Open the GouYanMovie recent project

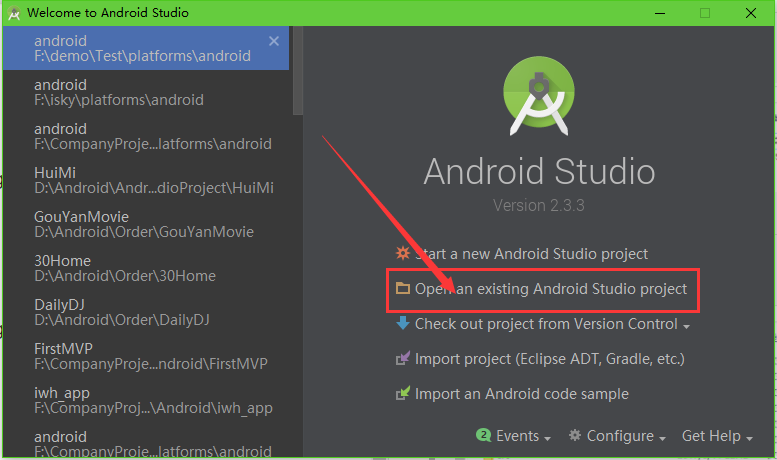click(x=146, y=224)
